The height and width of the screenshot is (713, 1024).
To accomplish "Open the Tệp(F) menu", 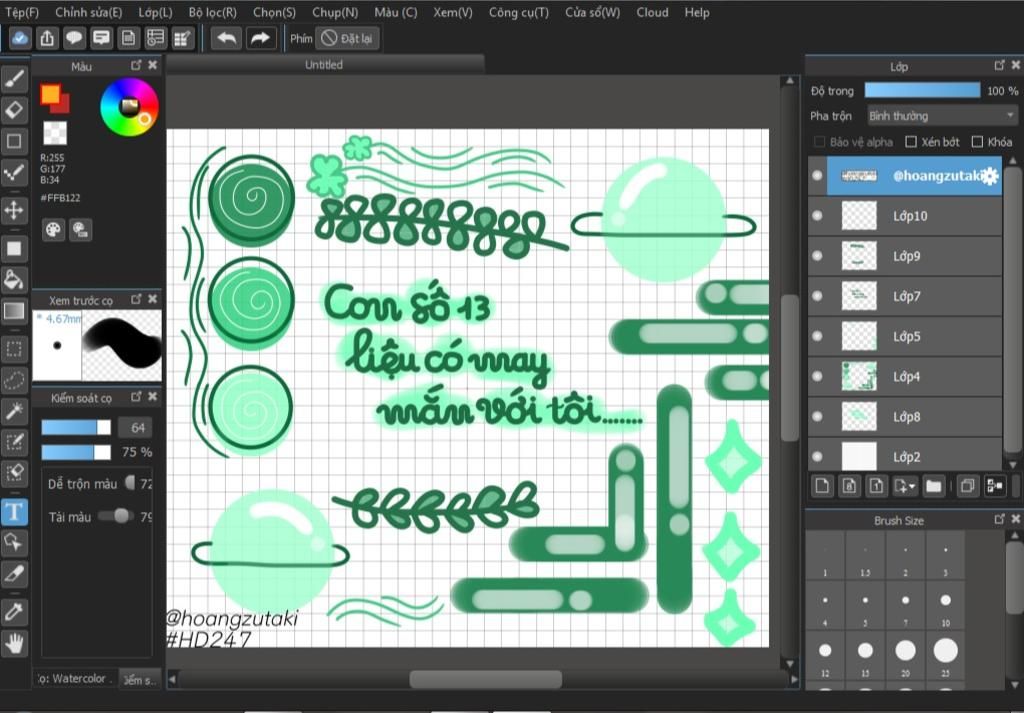I will 22,12.
